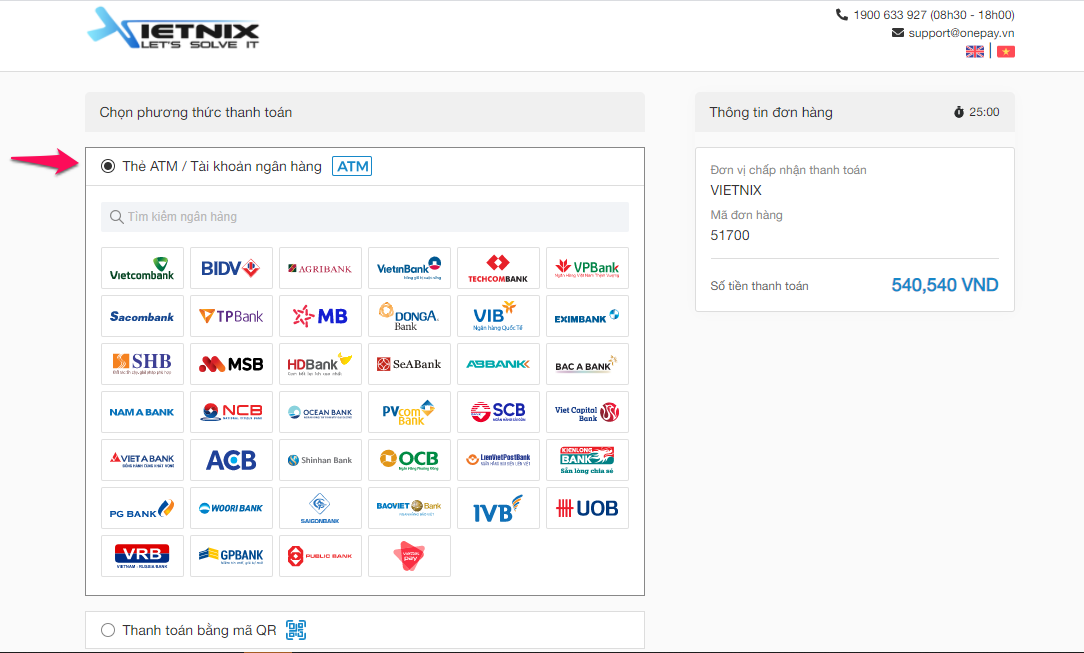Pick the SCB bank logo

point(498,413)
